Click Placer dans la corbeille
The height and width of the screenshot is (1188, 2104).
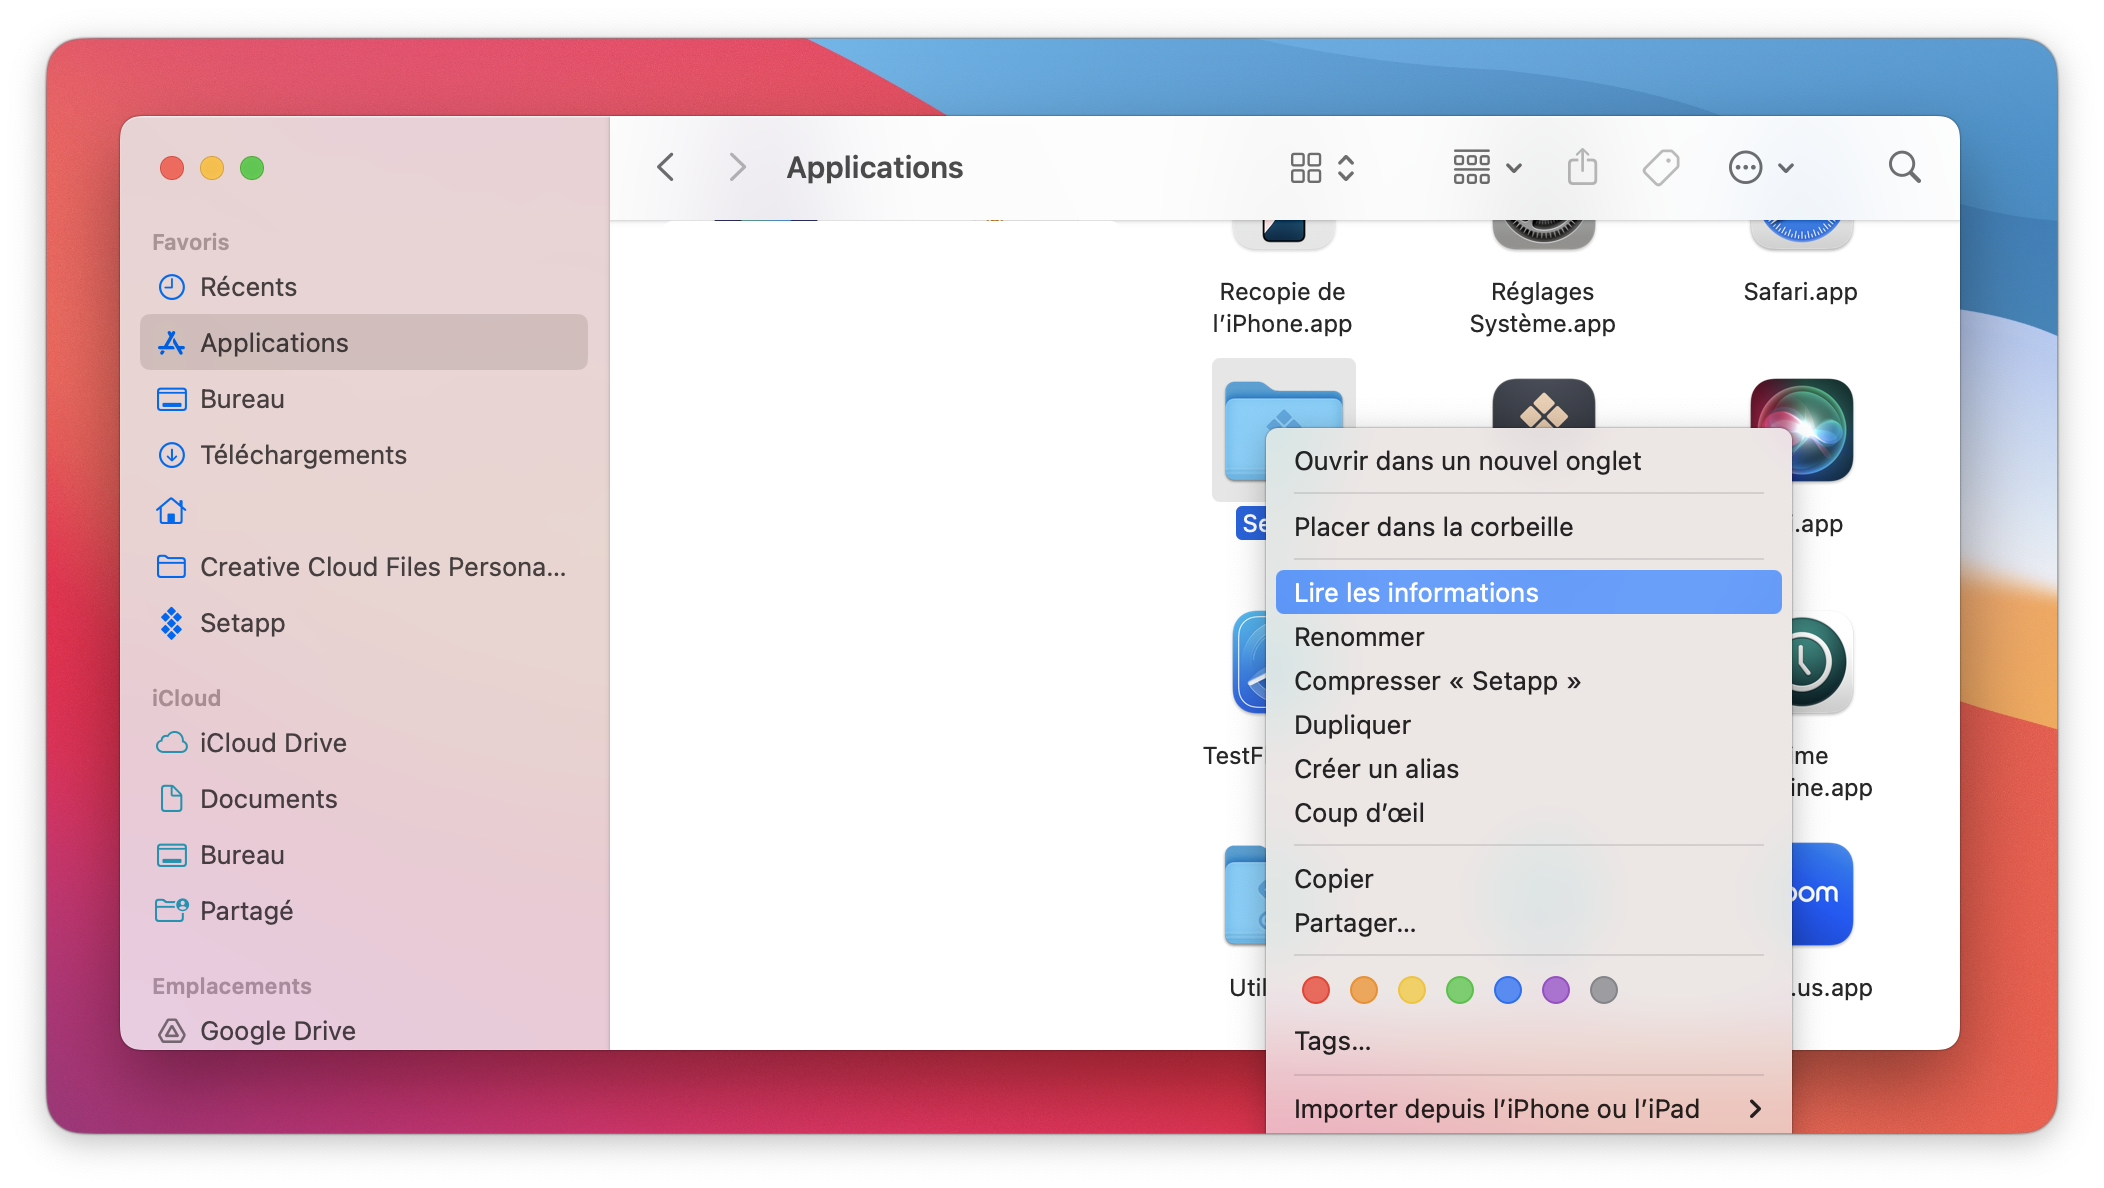coord(1434,526)
